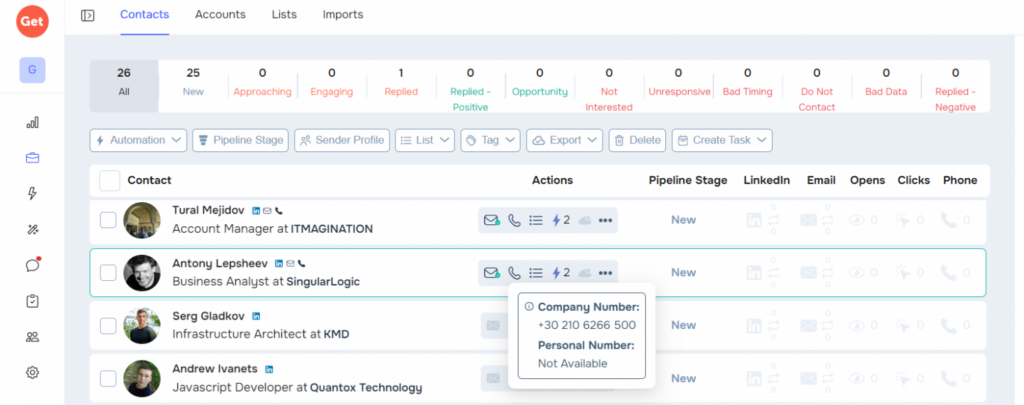
Task: Switch to the Accounts tab
Action: point(220,15)
